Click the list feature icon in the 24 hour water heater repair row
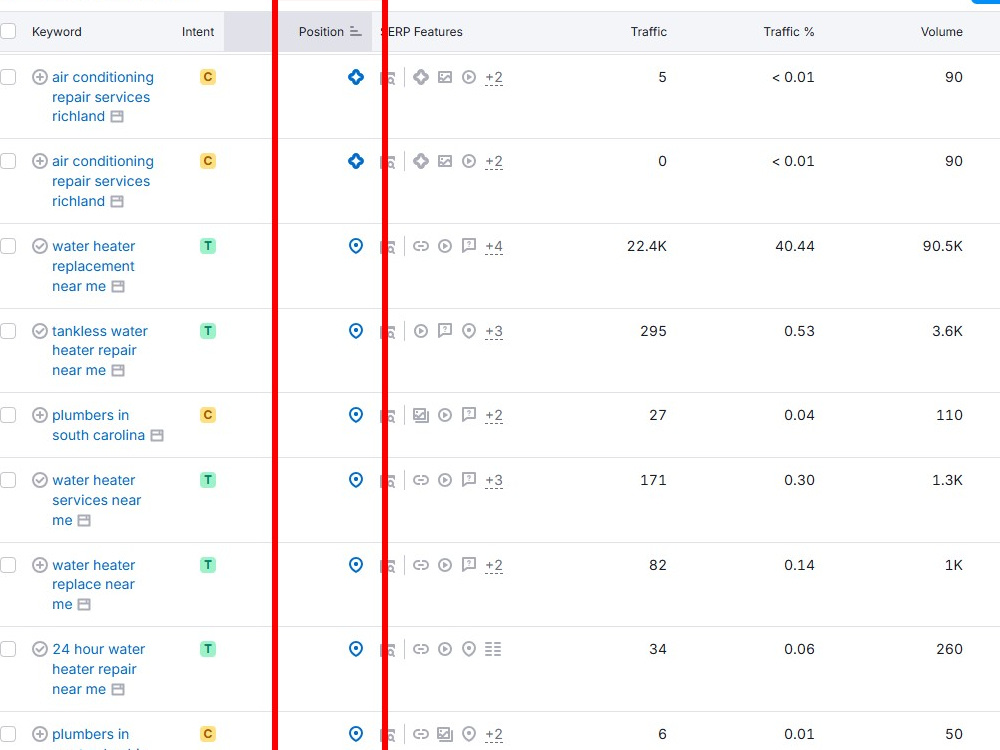Viewport: 1000px width, 750px height. click(493, 649)
